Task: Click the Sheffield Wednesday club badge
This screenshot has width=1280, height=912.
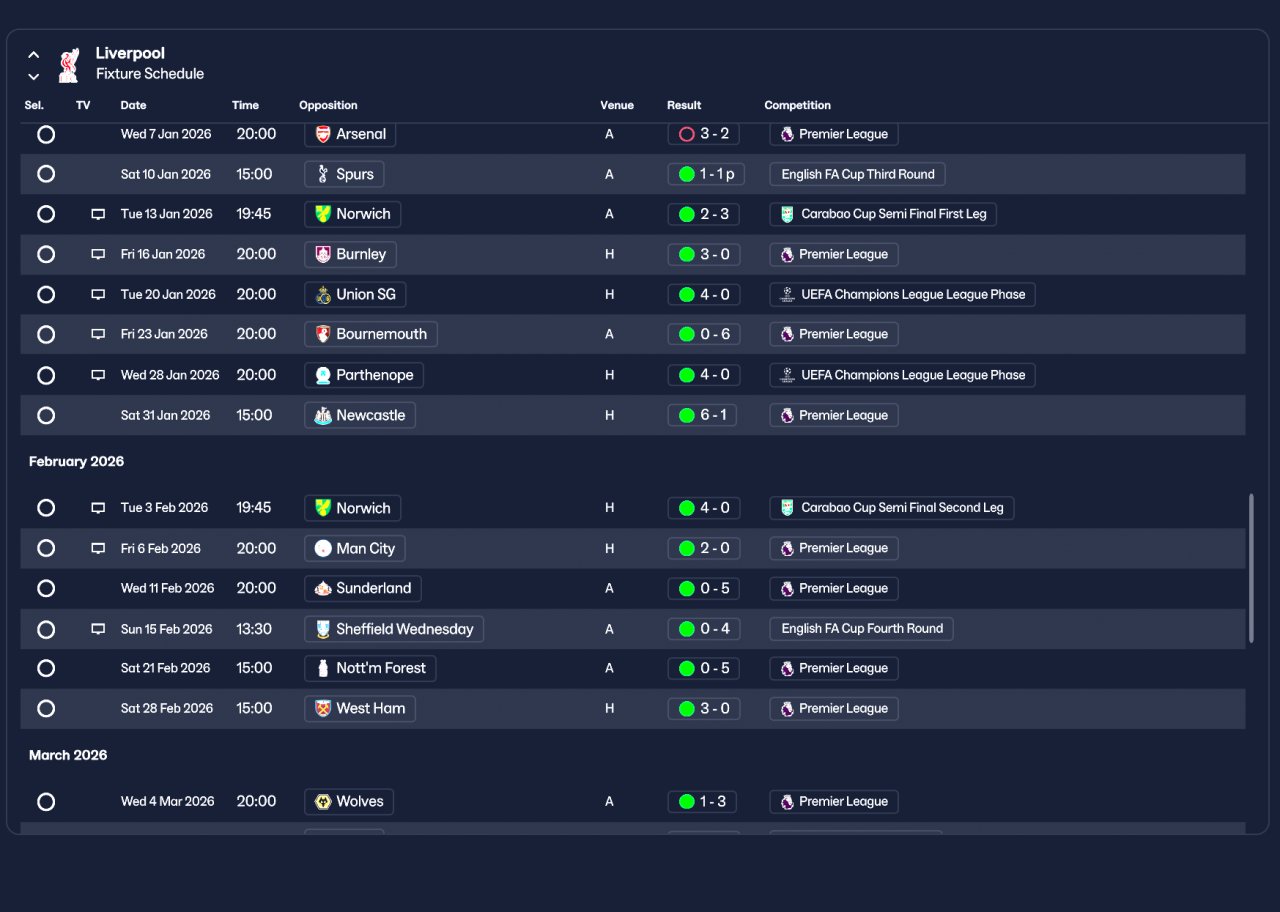Action: click(x=323, y=629)
